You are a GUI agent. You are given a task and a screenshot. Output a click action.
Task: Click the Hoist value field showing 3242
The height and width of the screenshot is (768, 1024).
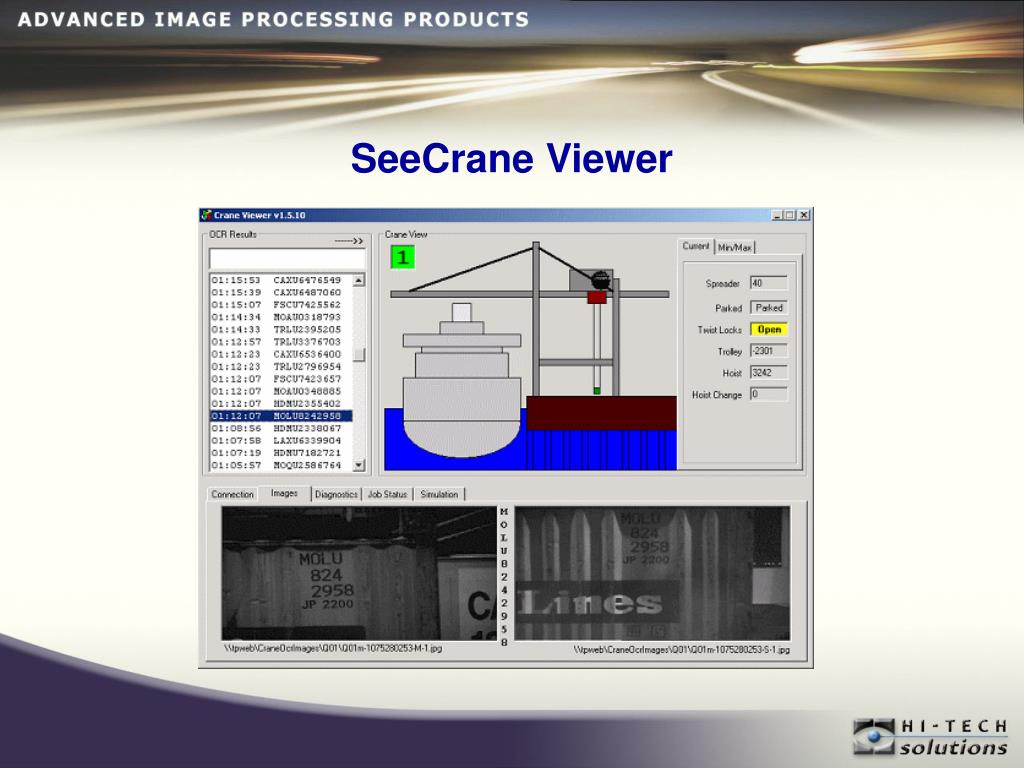point(769,373)
